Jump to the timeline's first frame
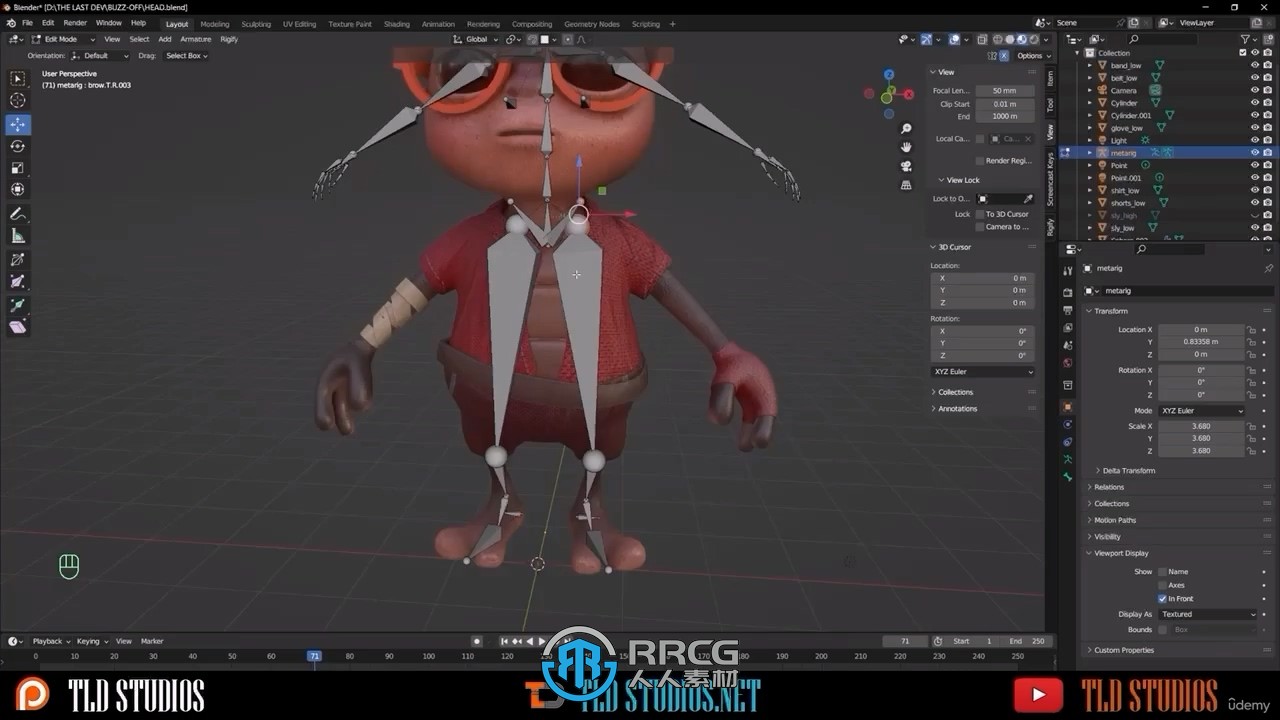The image size is (1280, 720). pyautogui.click(x=503, y=641)
